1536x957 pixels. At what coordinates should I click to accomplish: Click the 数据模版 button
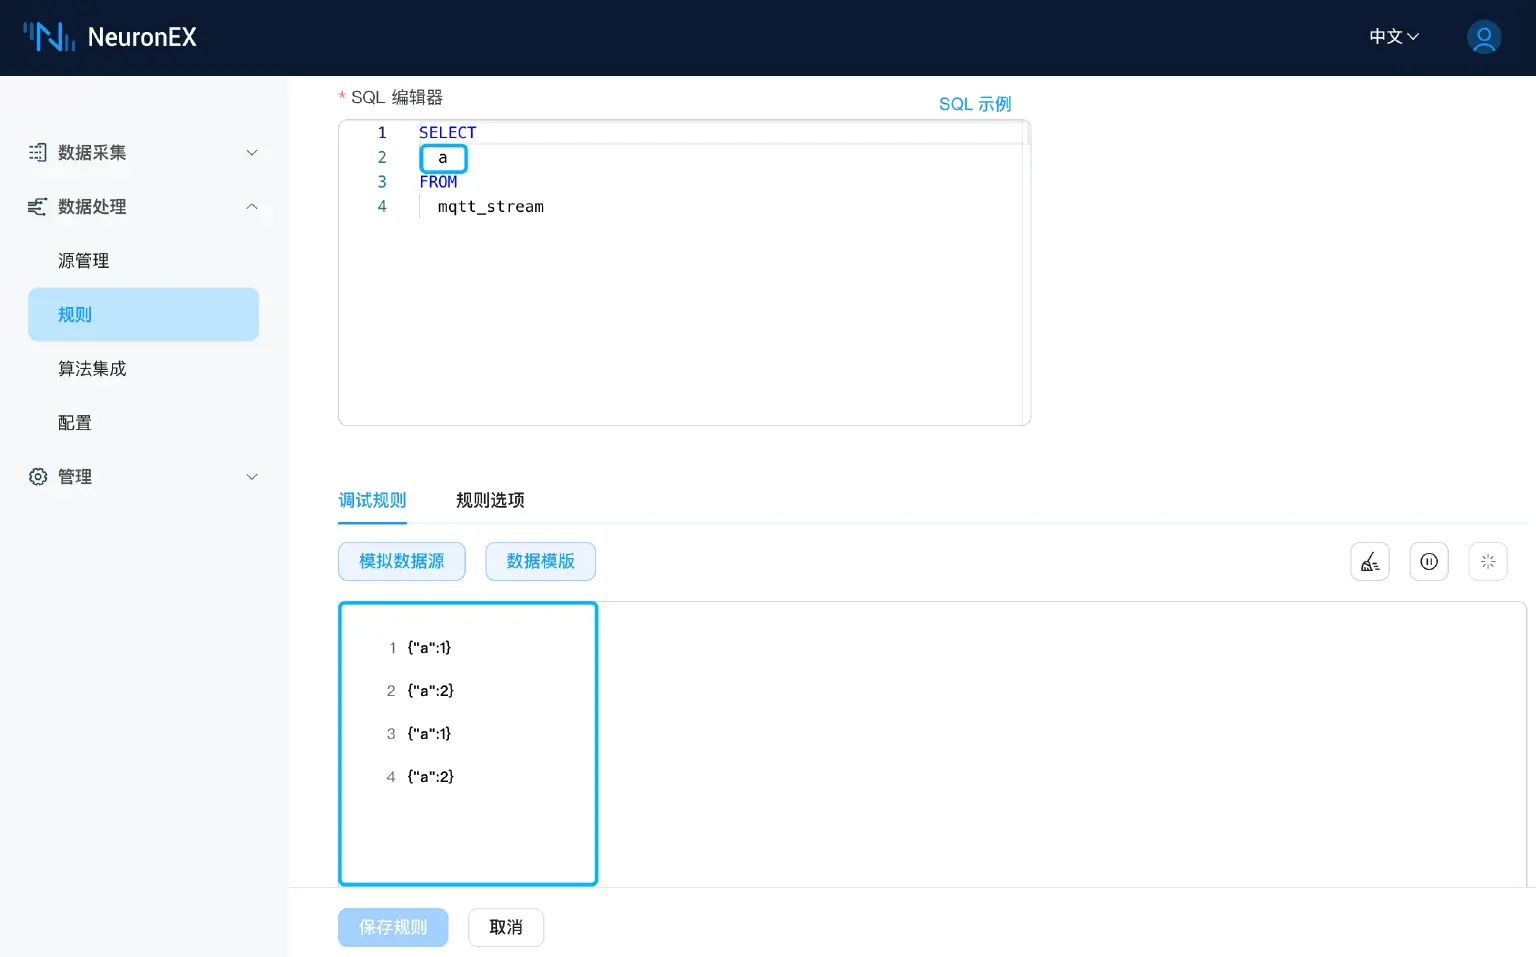[x=540, y=561]
